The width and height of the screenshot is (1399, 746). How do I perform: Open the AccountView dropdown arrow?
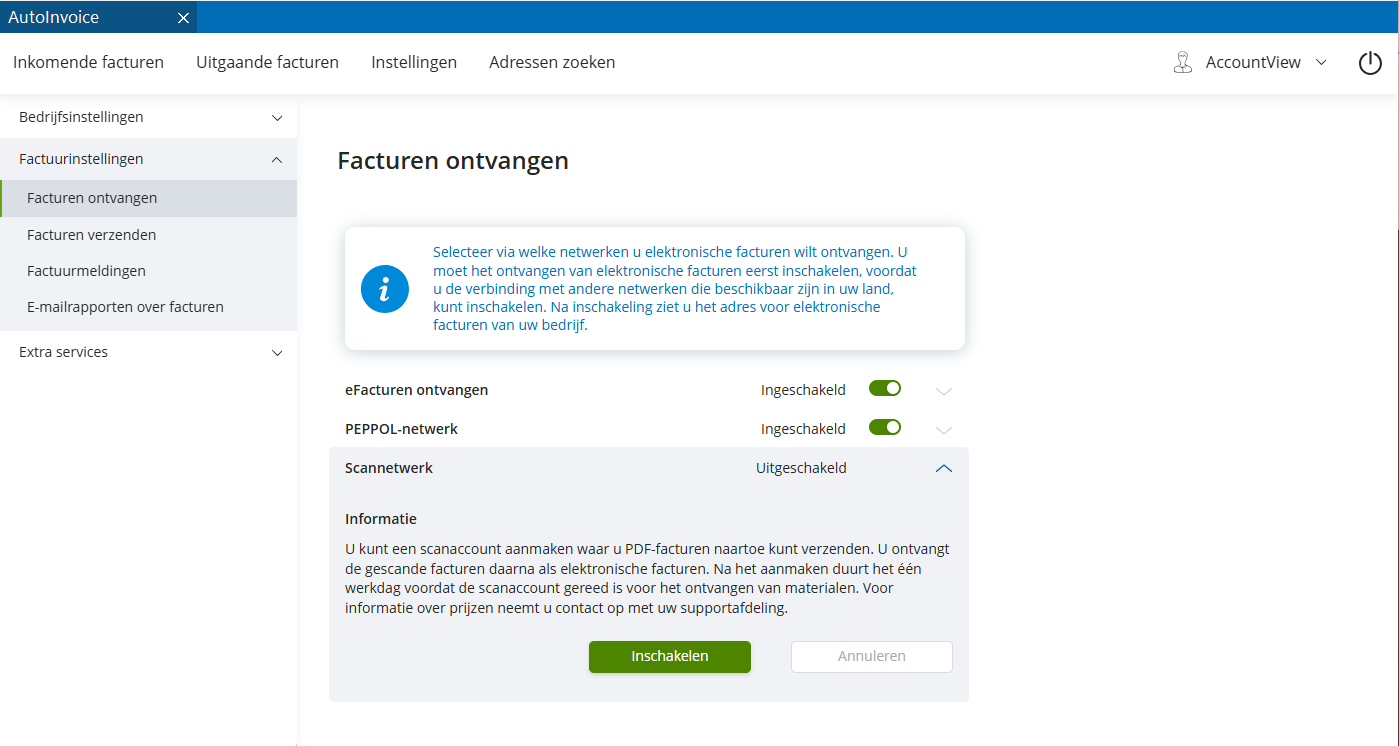(x=1321, y=62)
